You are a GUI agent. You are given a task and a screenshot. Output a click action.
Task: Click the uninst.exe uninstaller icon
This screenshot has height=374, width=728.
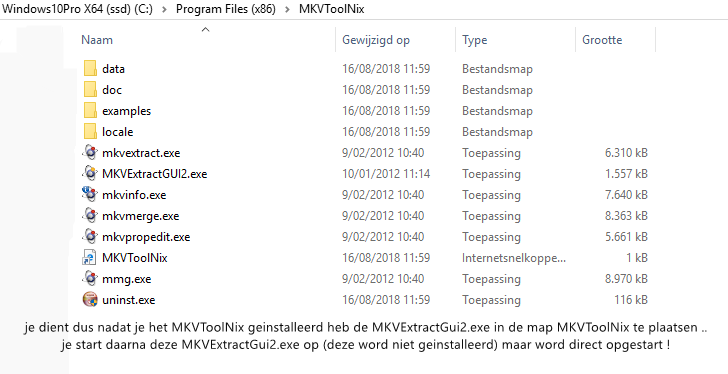(x=90, y=299)
